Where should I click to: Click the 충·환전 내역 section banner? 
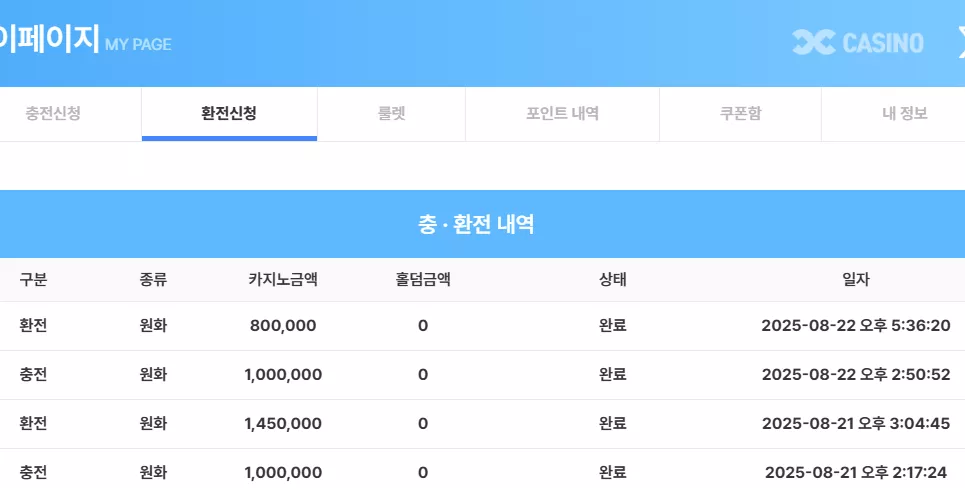tap(475, 224)
